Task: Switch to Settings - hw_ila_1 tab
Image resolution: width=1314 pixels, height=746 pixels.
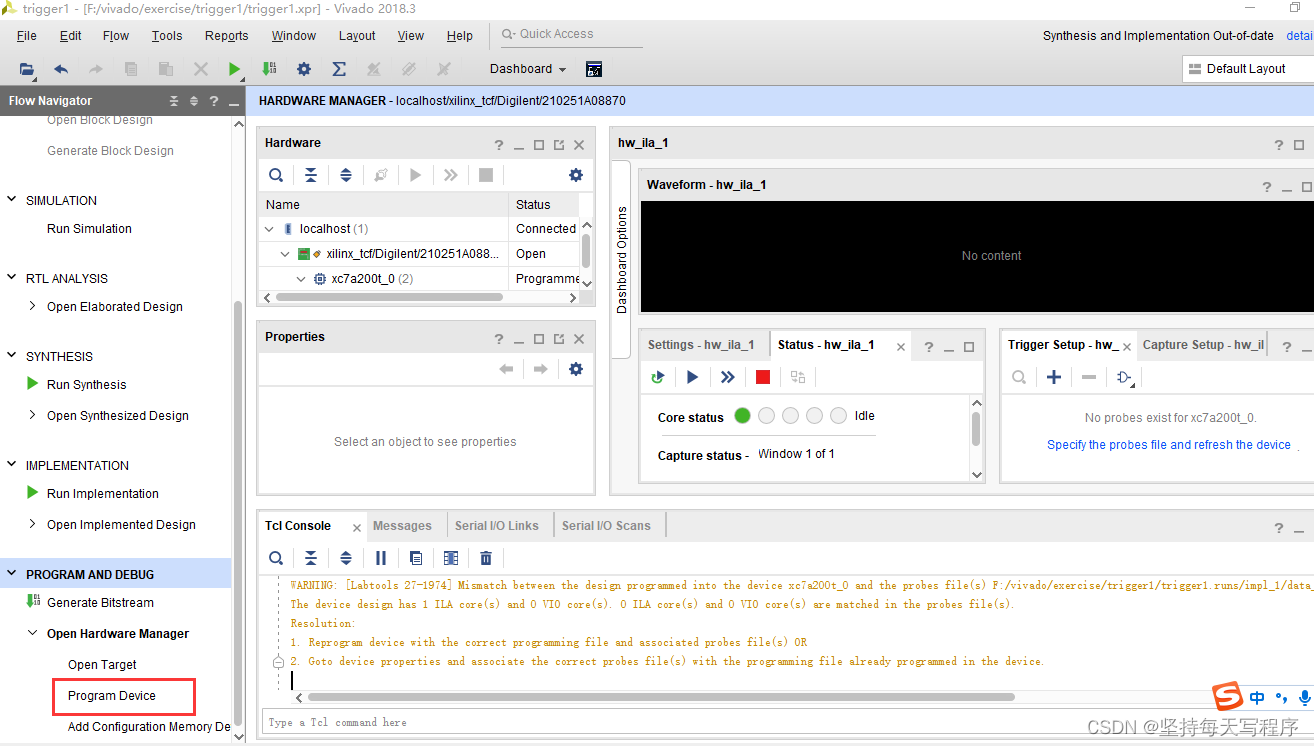Action: point(701,345)
